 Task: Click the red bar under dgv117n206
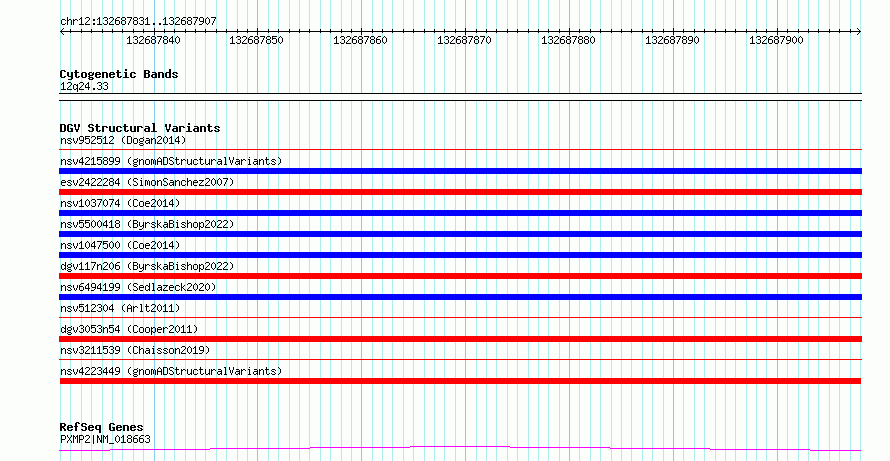(x=460, y=276)
